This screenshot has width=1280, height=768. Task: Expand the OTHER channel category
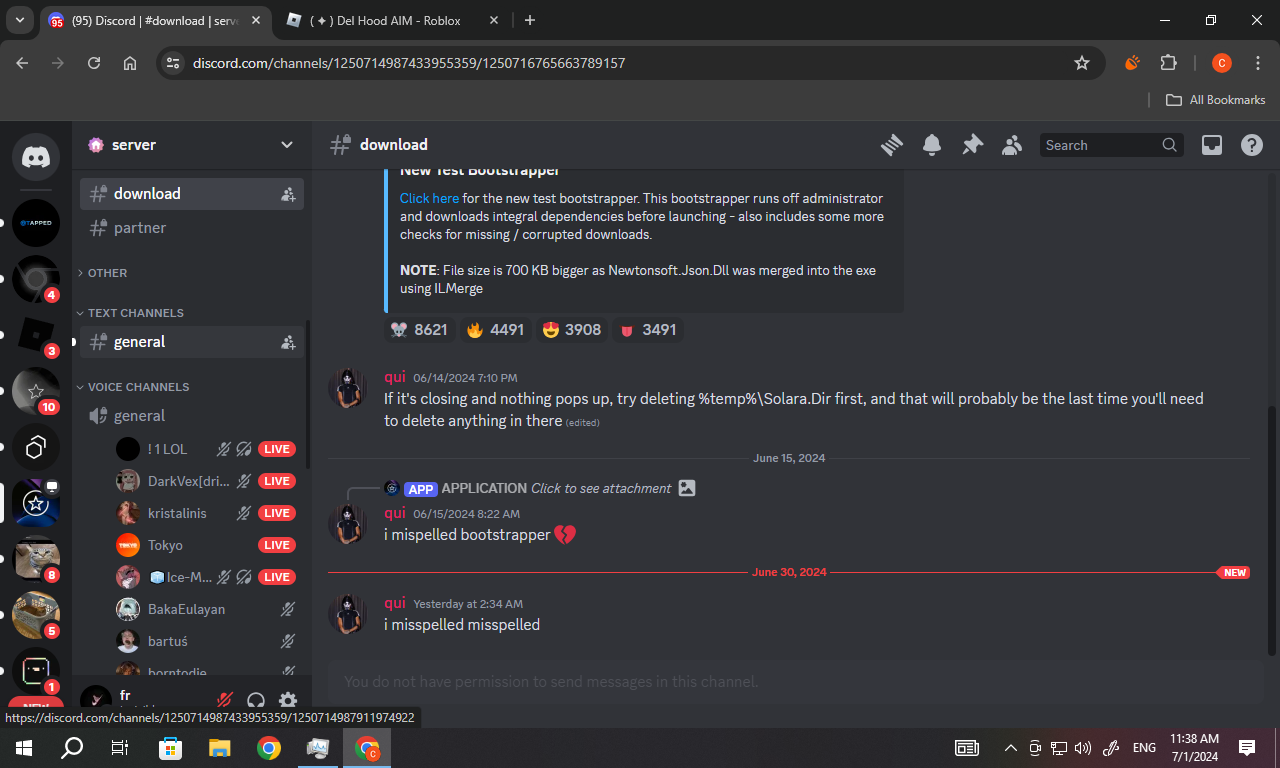coord(107,273)
